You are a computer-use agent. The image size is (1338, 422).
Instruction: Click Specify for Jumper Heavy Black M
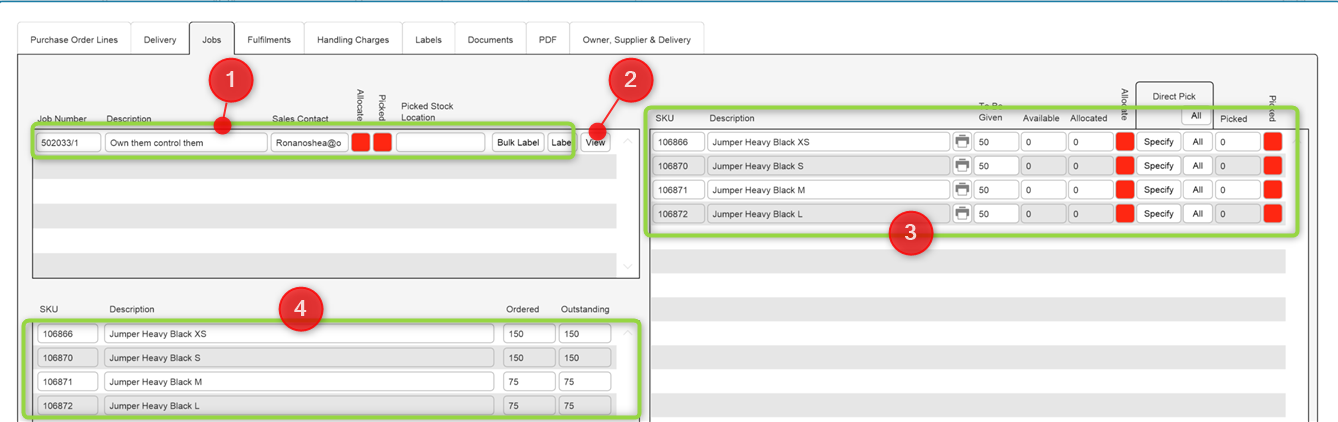pos(1158,190)
